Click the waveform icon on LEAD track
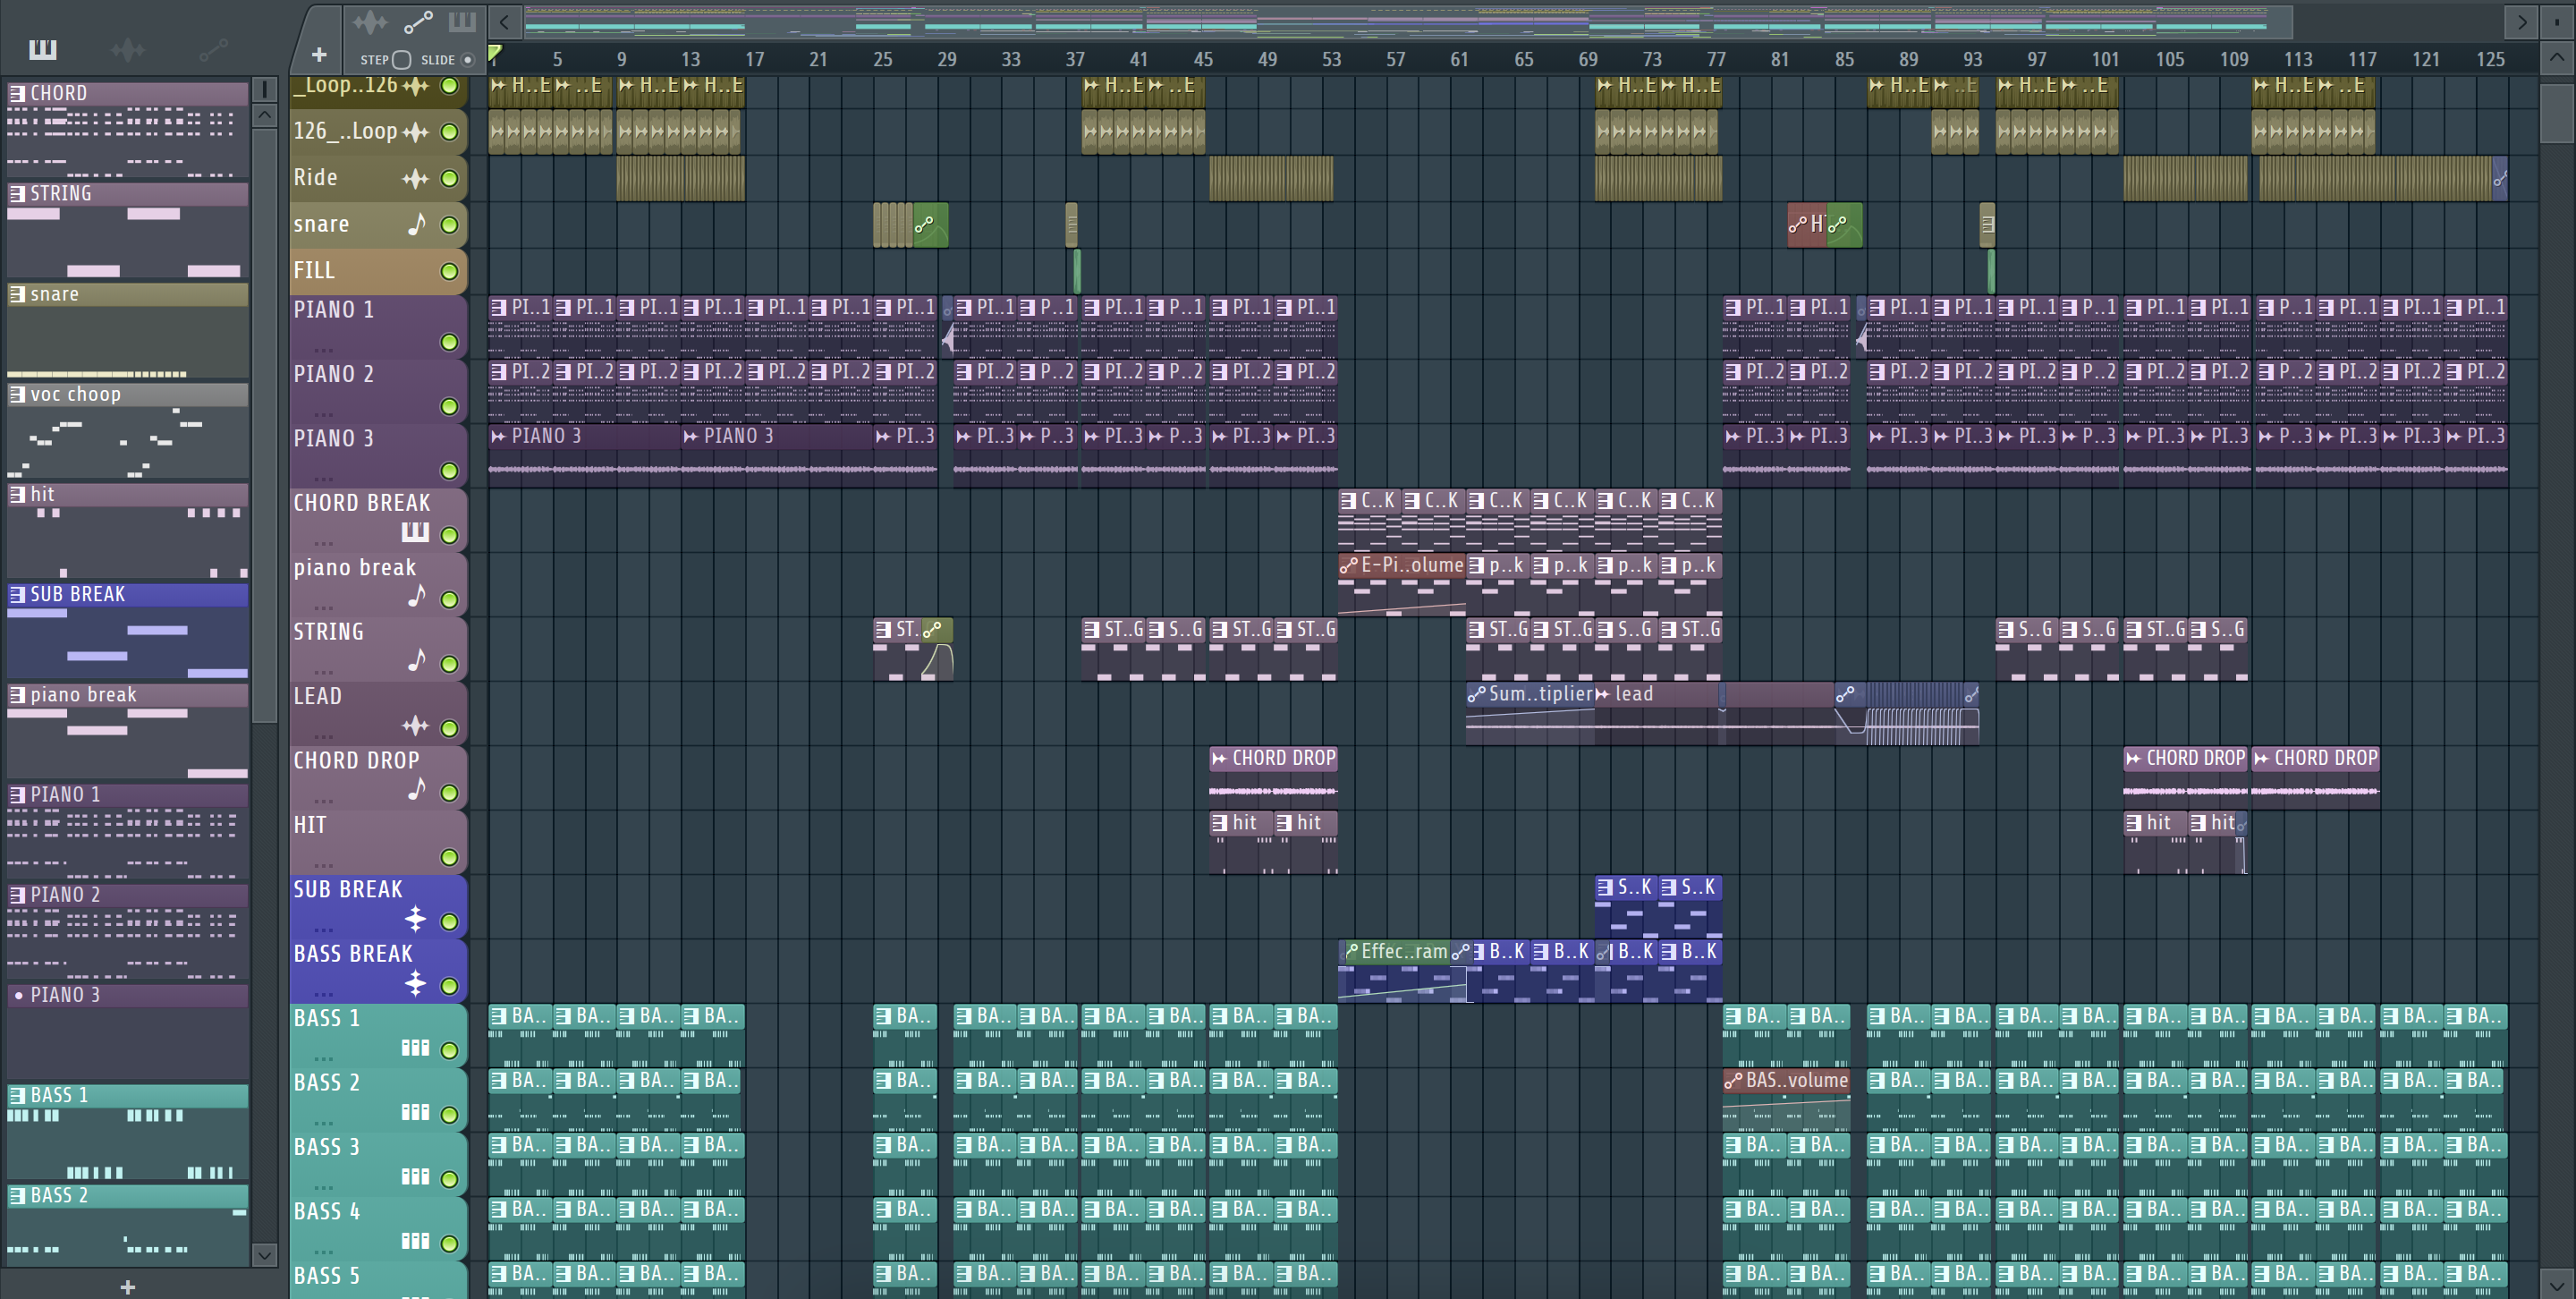The width and height of the screenshot is (2576, 1299). click(x=415, y=726)
